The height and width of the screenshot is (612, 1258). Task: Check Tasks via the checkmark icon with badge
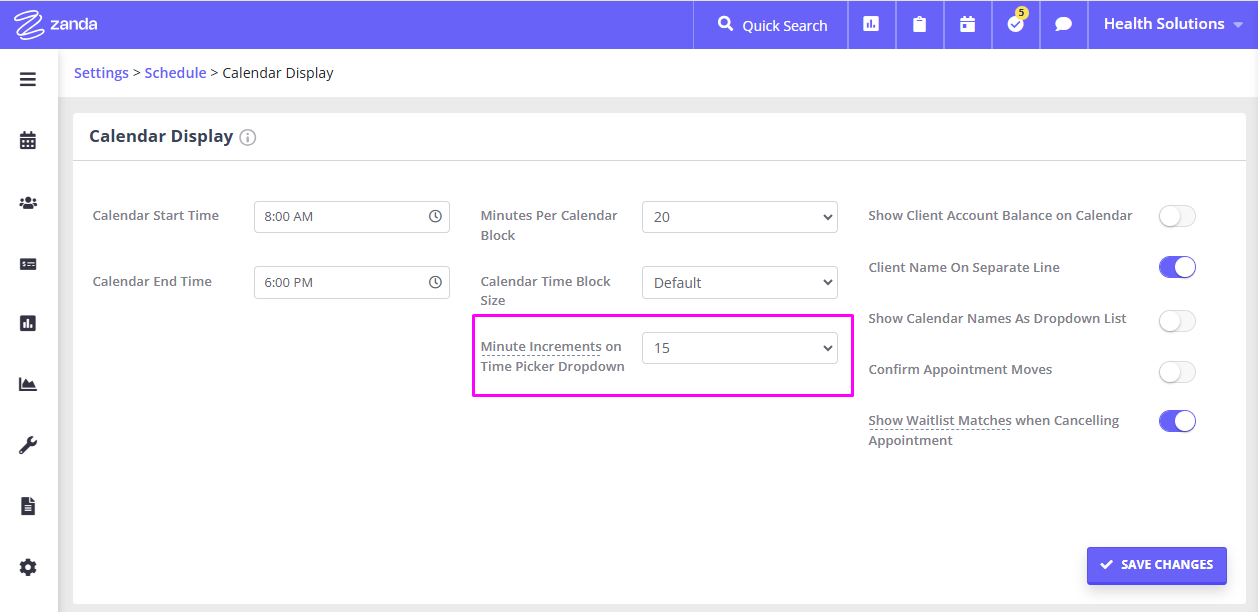click(x=1014, y=25)
